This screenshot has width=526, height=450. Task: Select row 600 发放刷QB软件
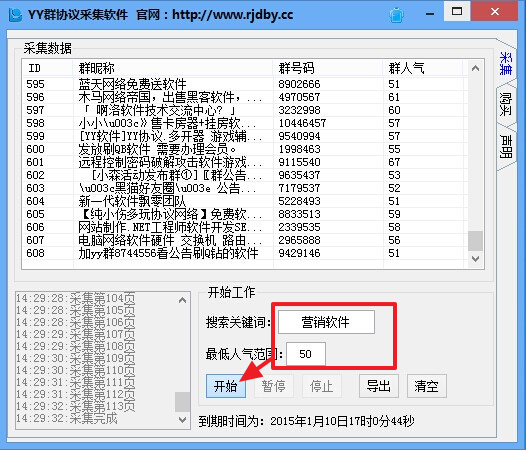click(245, 149)
